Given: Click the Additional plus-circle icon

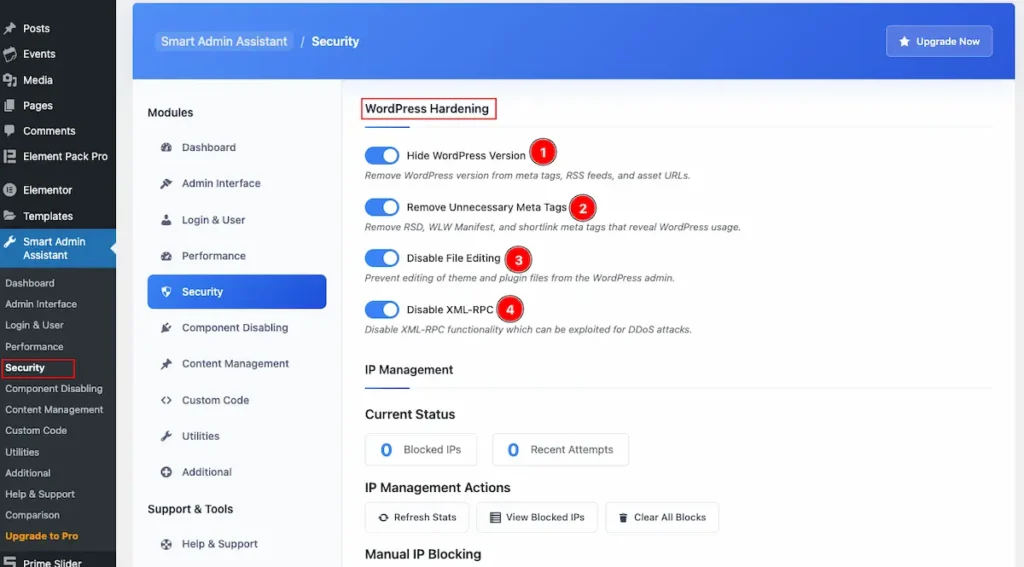Looking at the screenshot, I should point(166,472).
